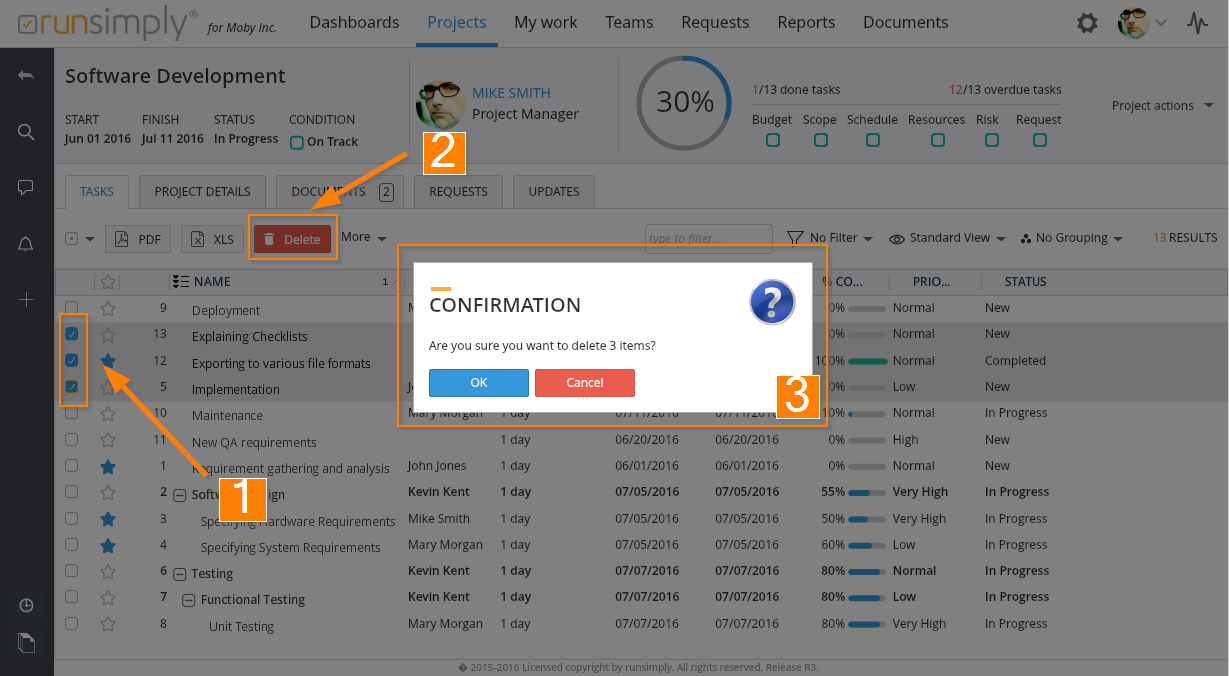Open the Project actions dropdown
The image size is (1229, 676).
click(1162, 106)
